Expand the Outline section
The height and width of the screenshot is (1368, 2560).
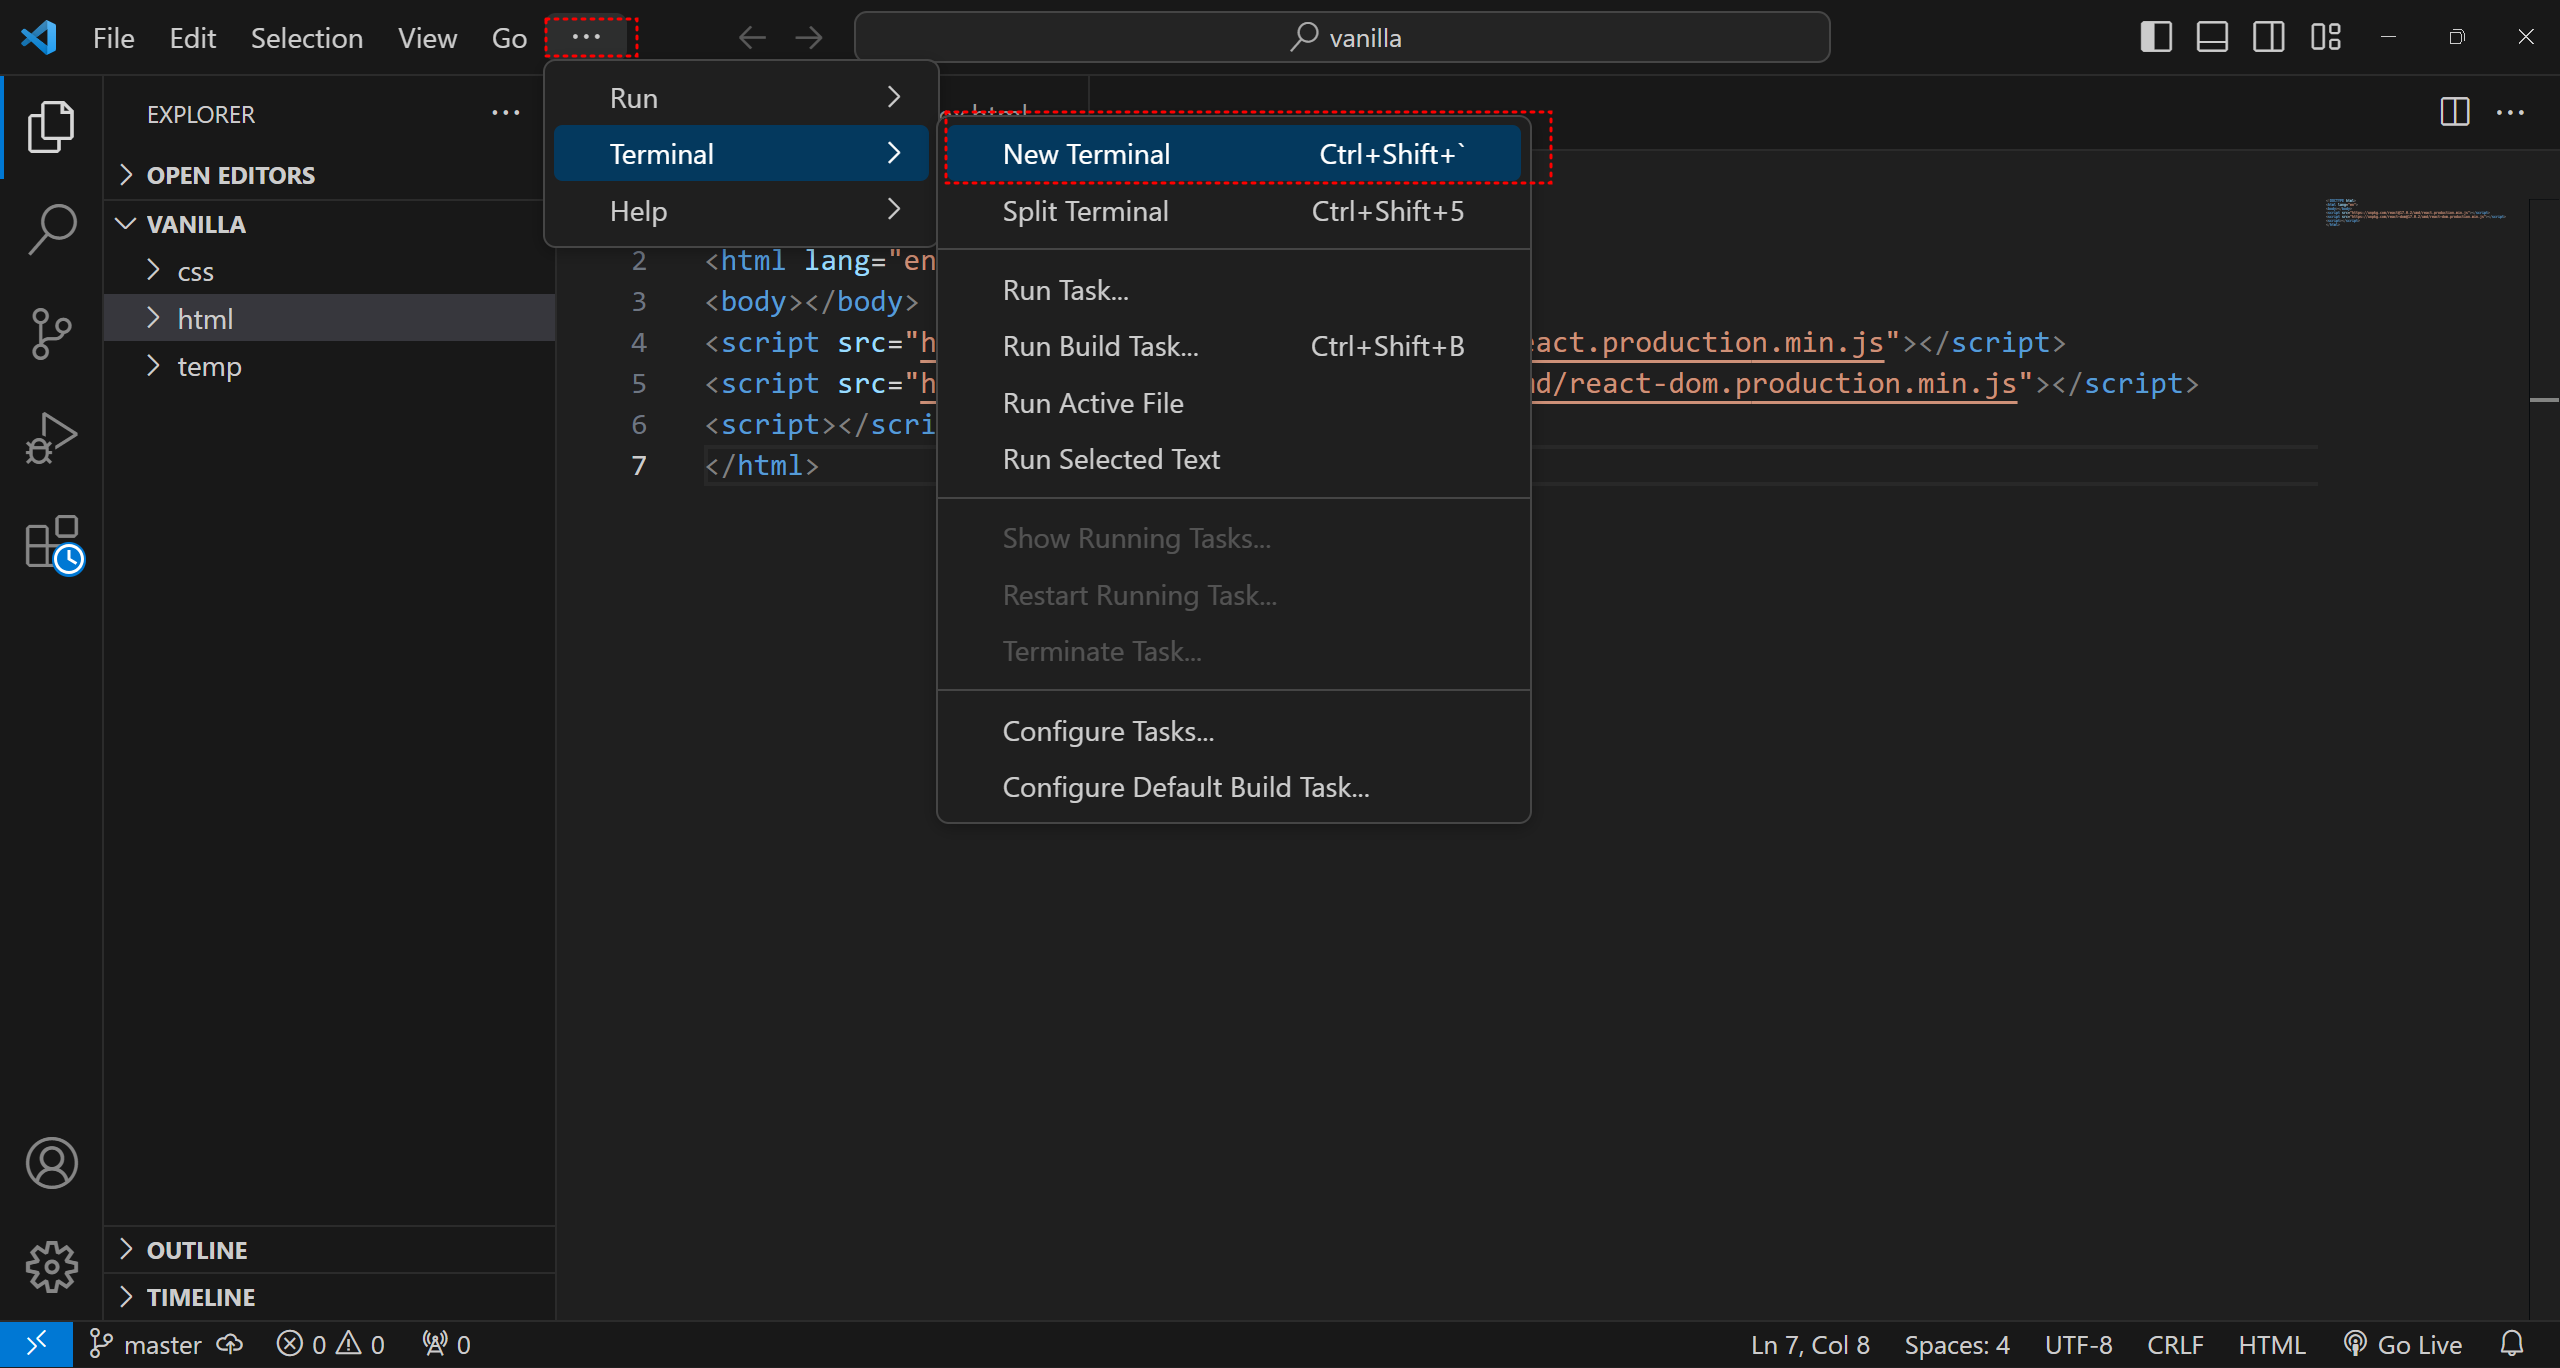click(329, 1250)
